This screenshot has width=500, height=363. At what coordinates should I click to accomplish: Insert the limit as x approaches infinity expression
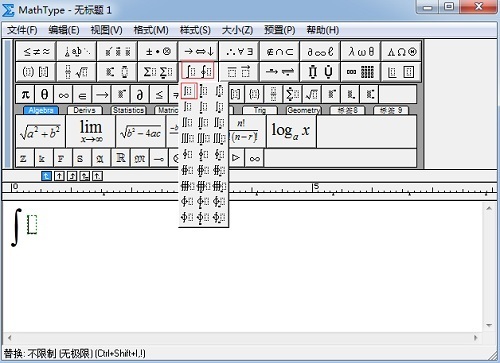click(x=91, y=132)
